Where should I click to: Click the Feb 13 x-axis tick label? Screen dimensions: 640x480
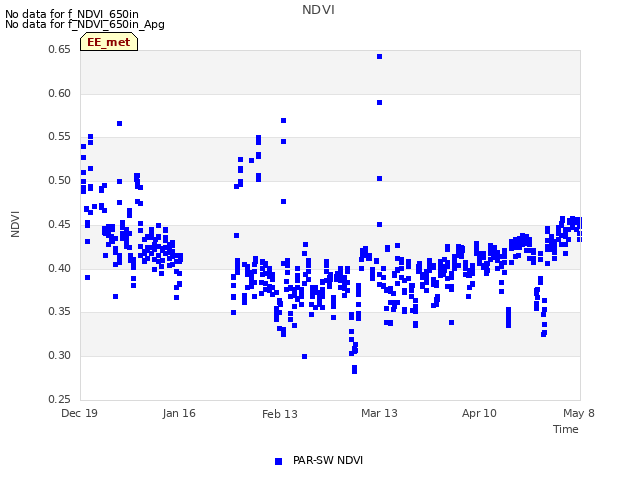point(280,414)
